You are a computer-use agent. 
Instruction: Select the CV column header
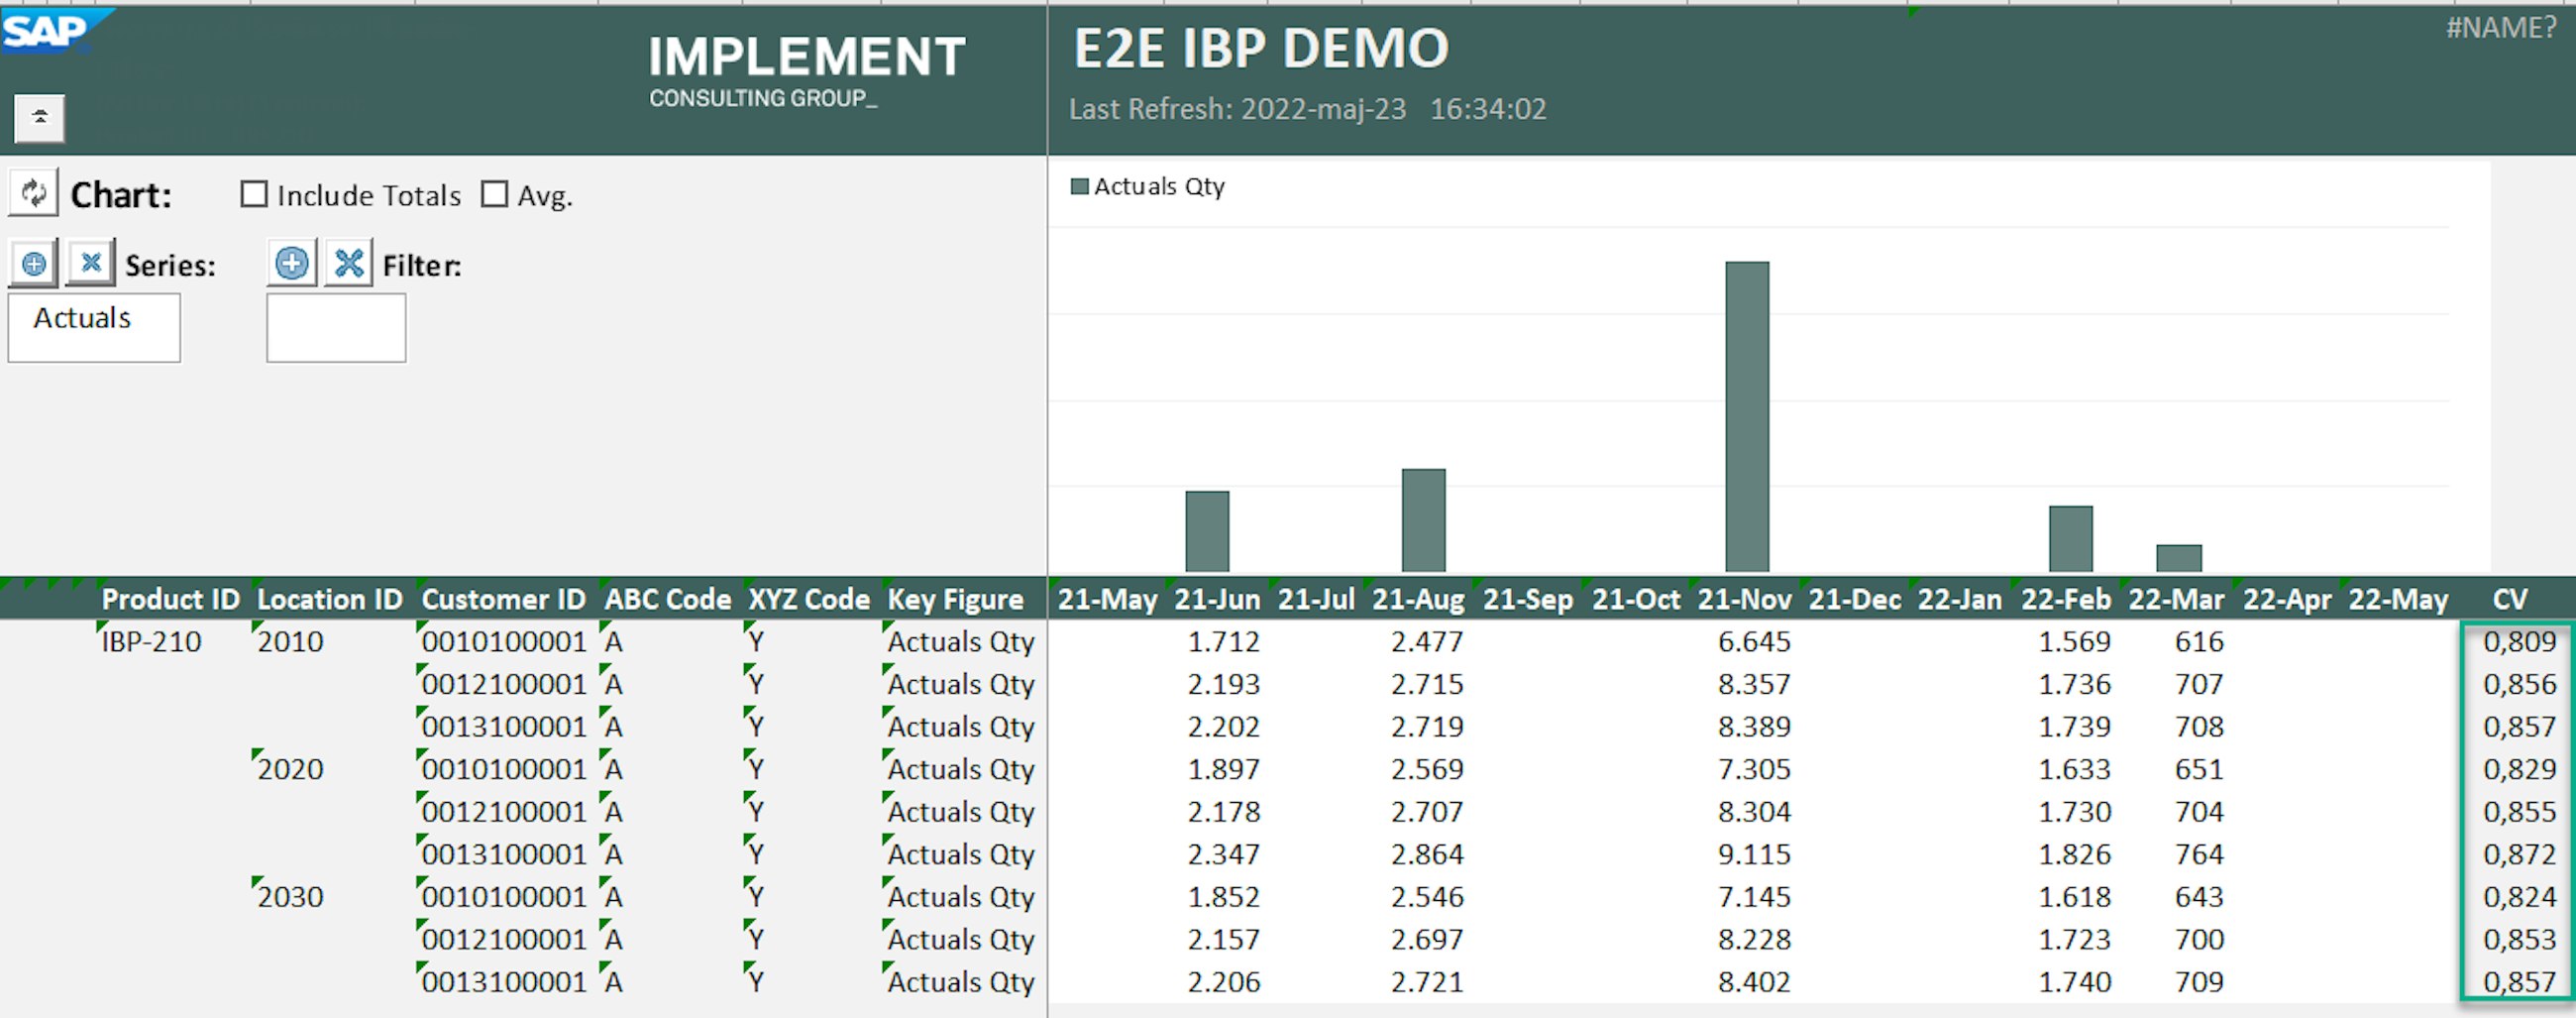tap(2510, 599)
